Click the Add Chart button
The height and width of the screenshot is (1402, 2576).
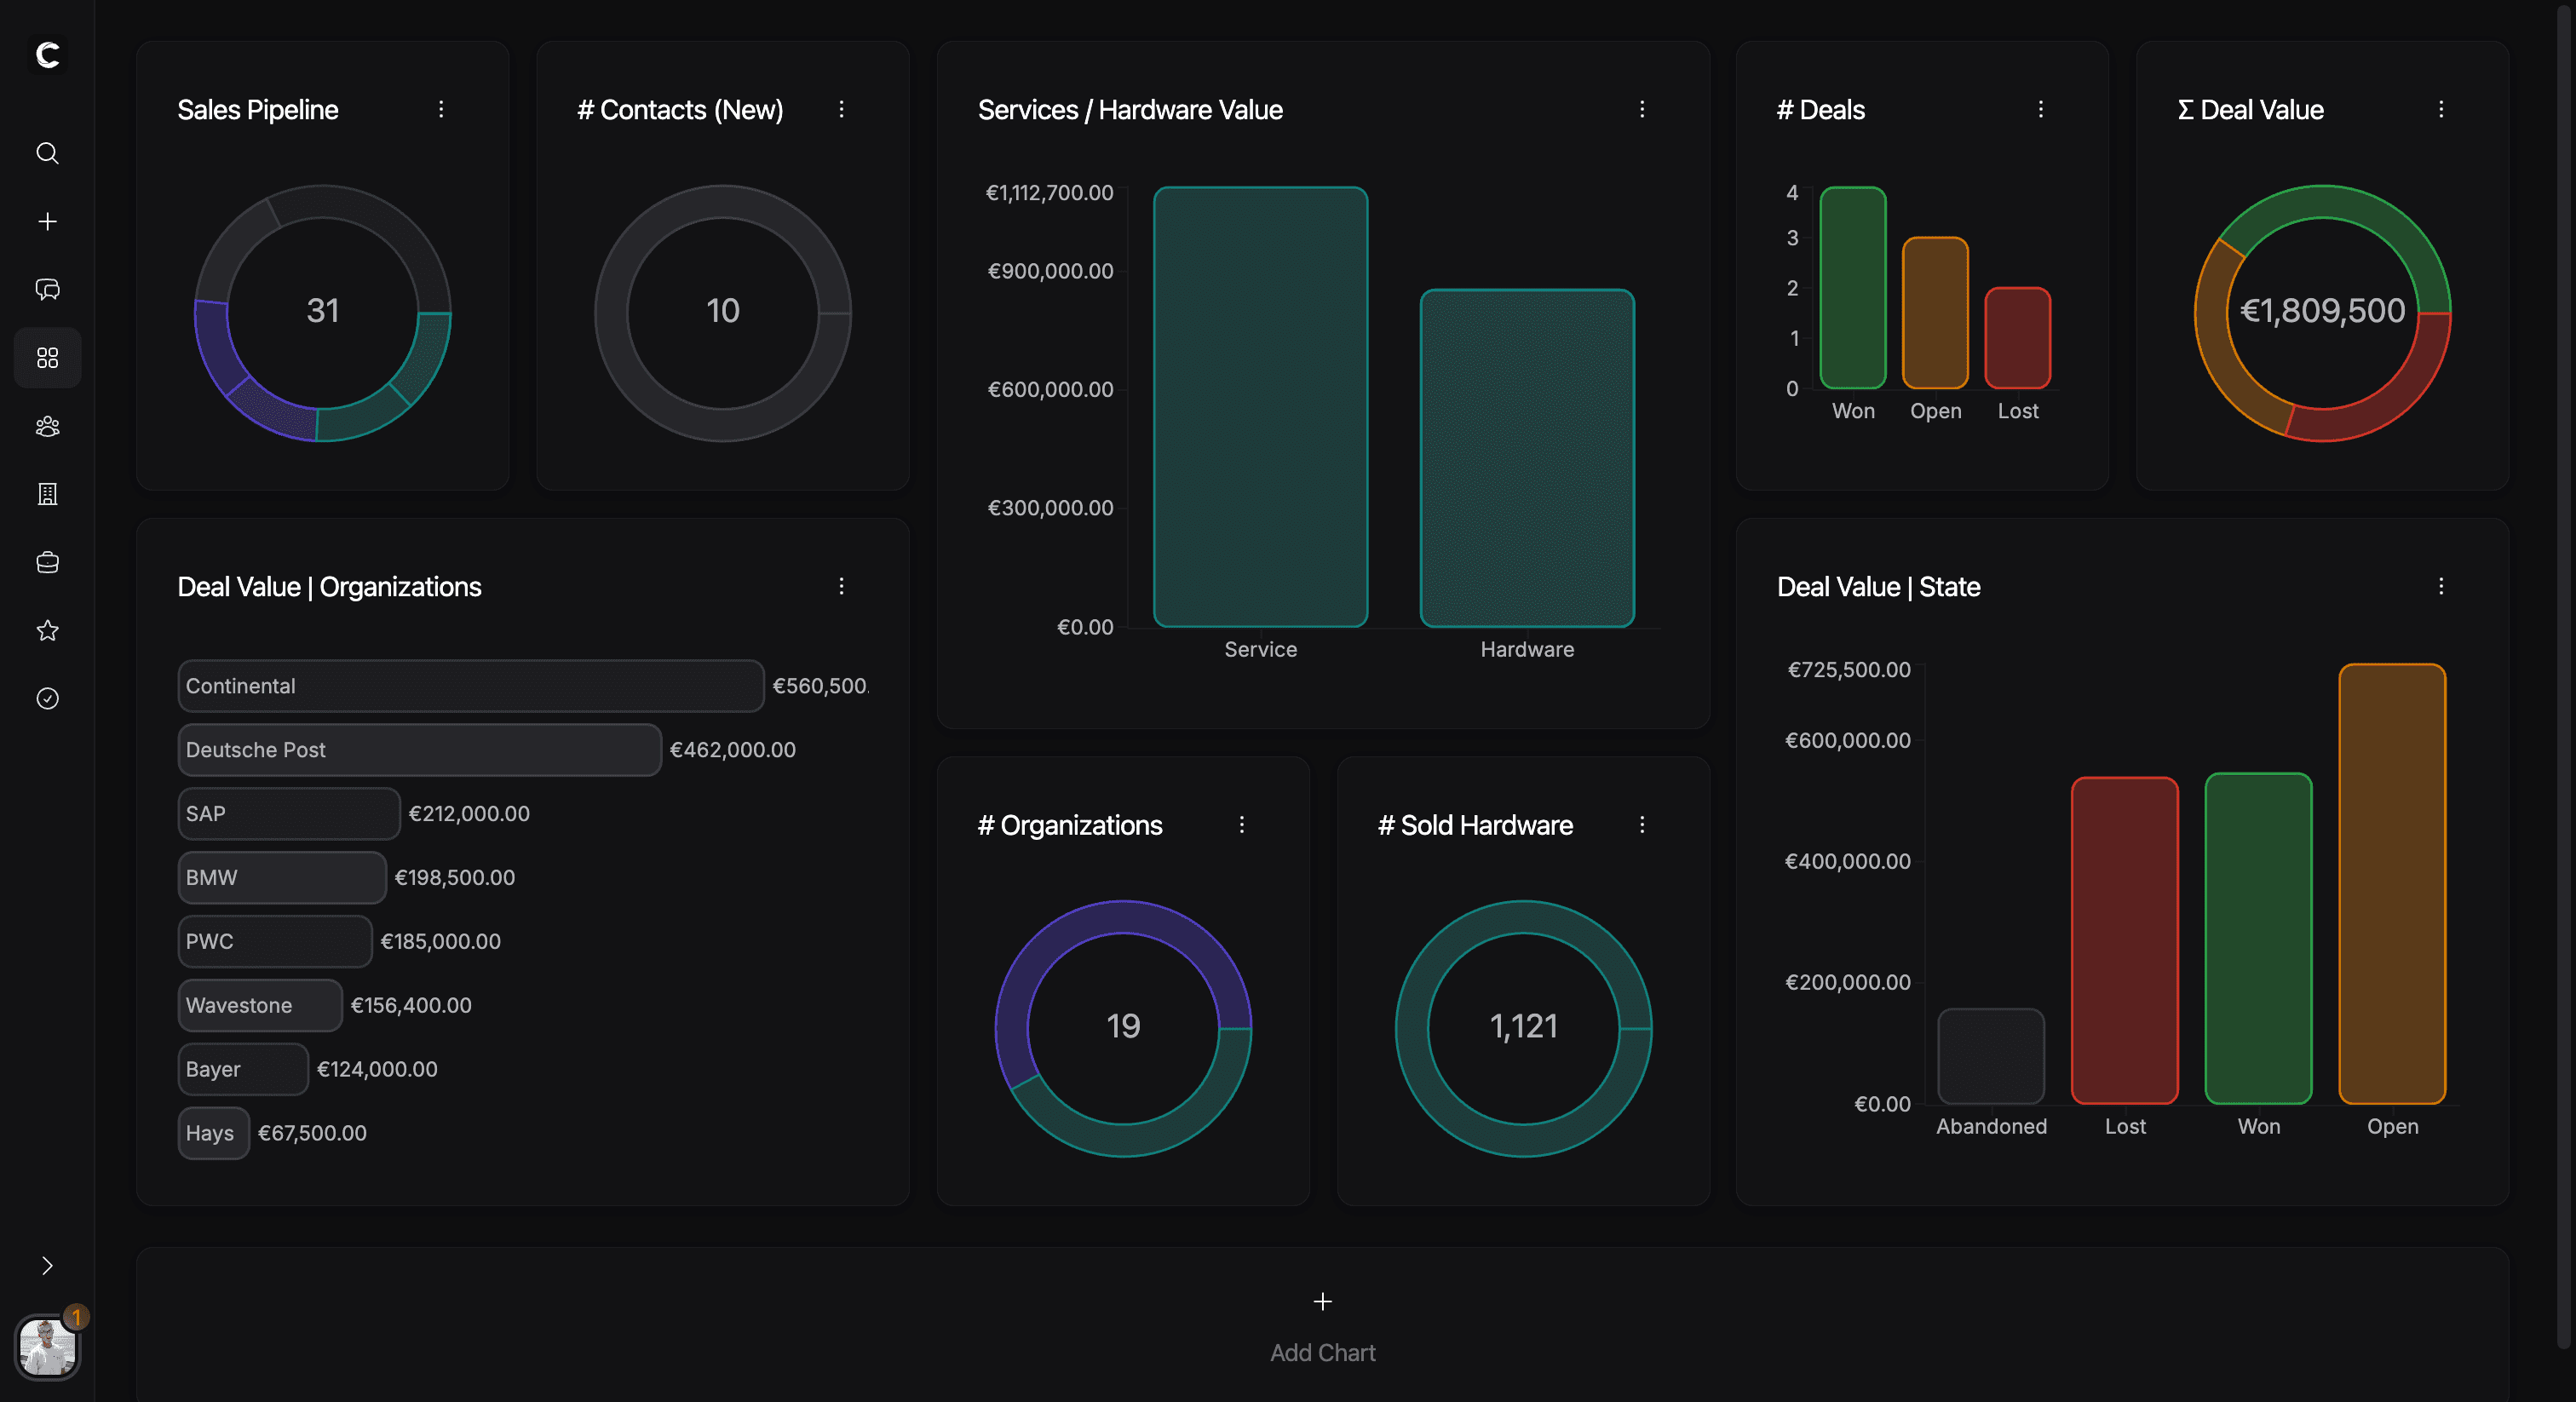click(1322, 1324)
